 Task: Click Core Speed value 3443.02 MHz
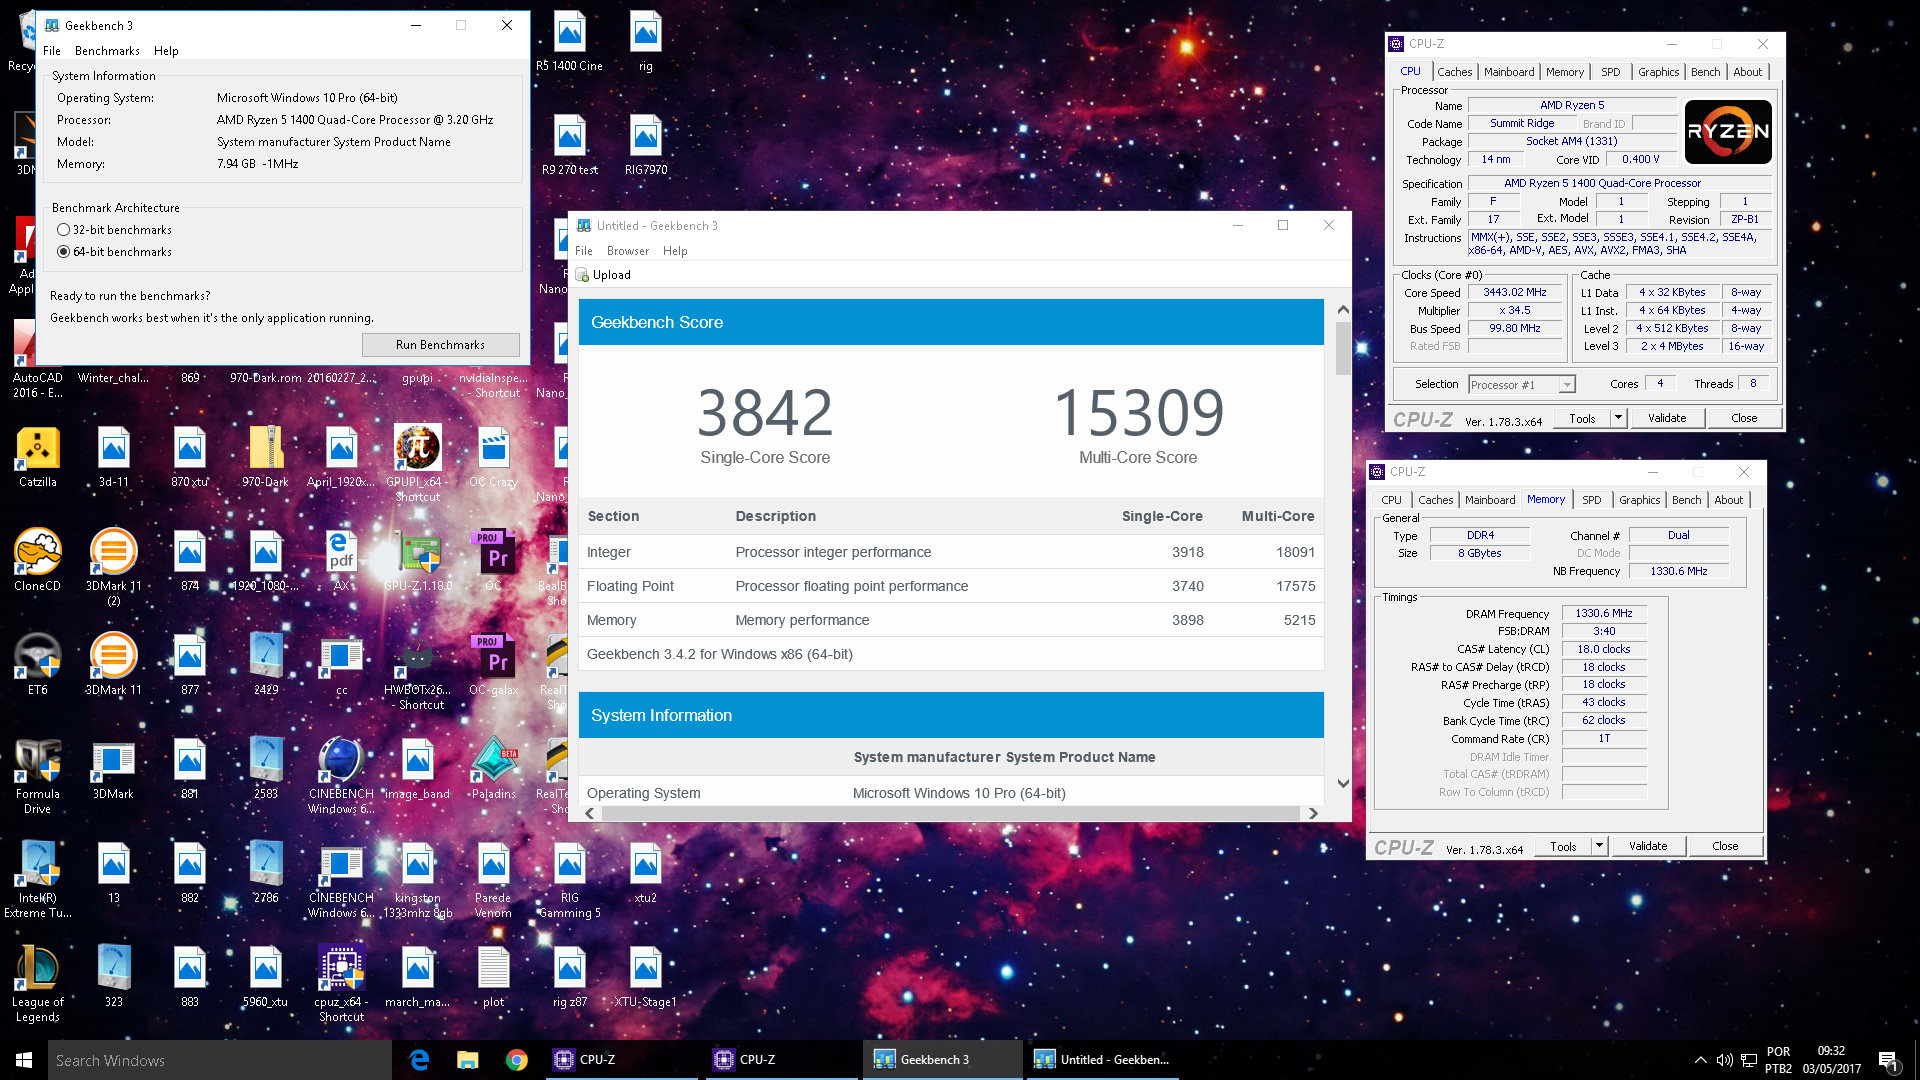click(x=1514, y=292)
